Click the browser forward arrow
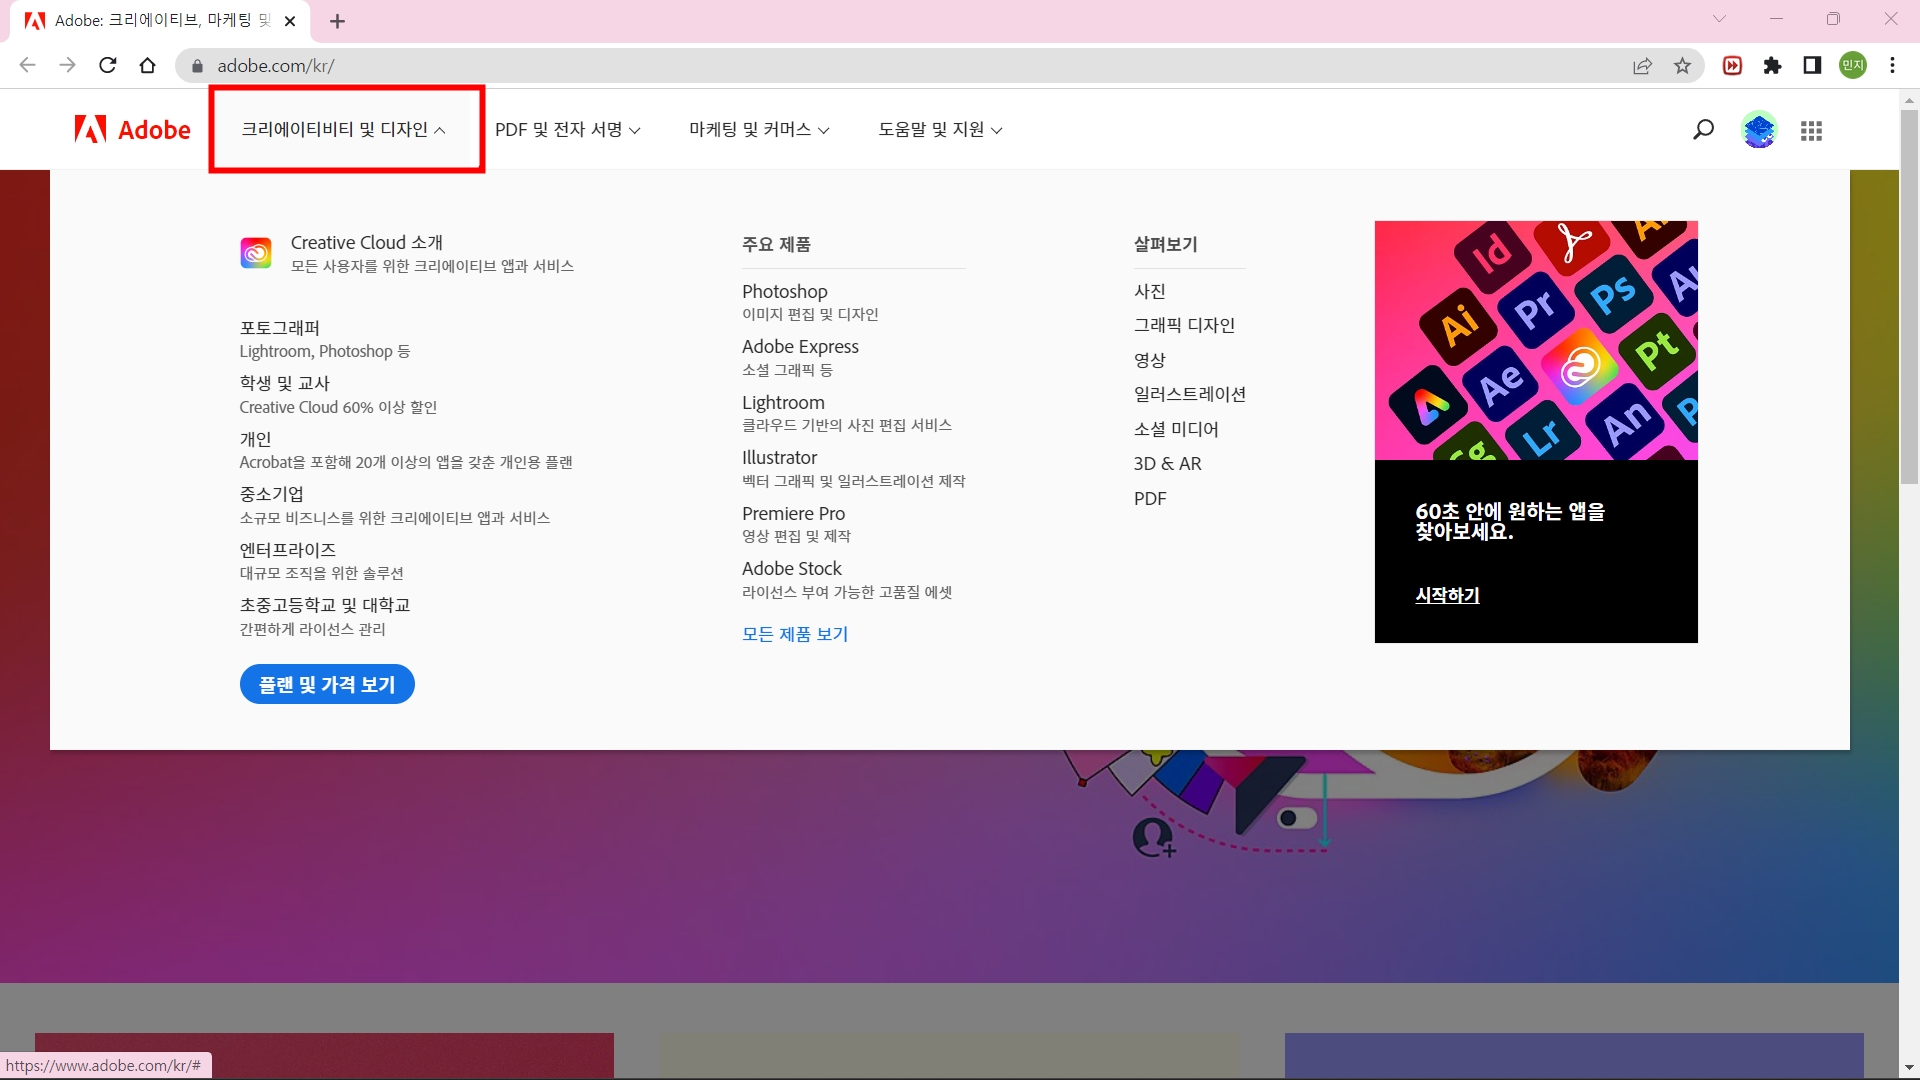Image resolution: width=1920 pixels, height=1080 pixels. pos(67,66)
